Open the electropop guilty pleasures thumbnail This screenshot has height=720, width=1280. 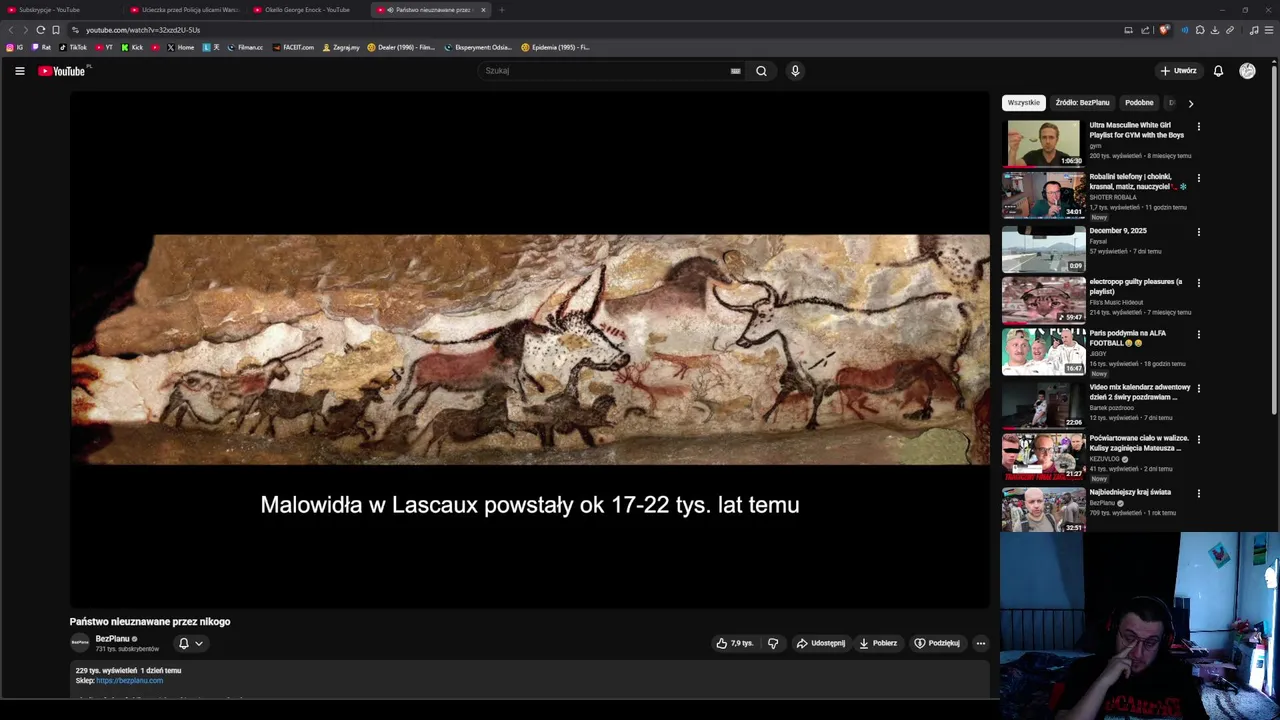click(x=1043, y=299)
